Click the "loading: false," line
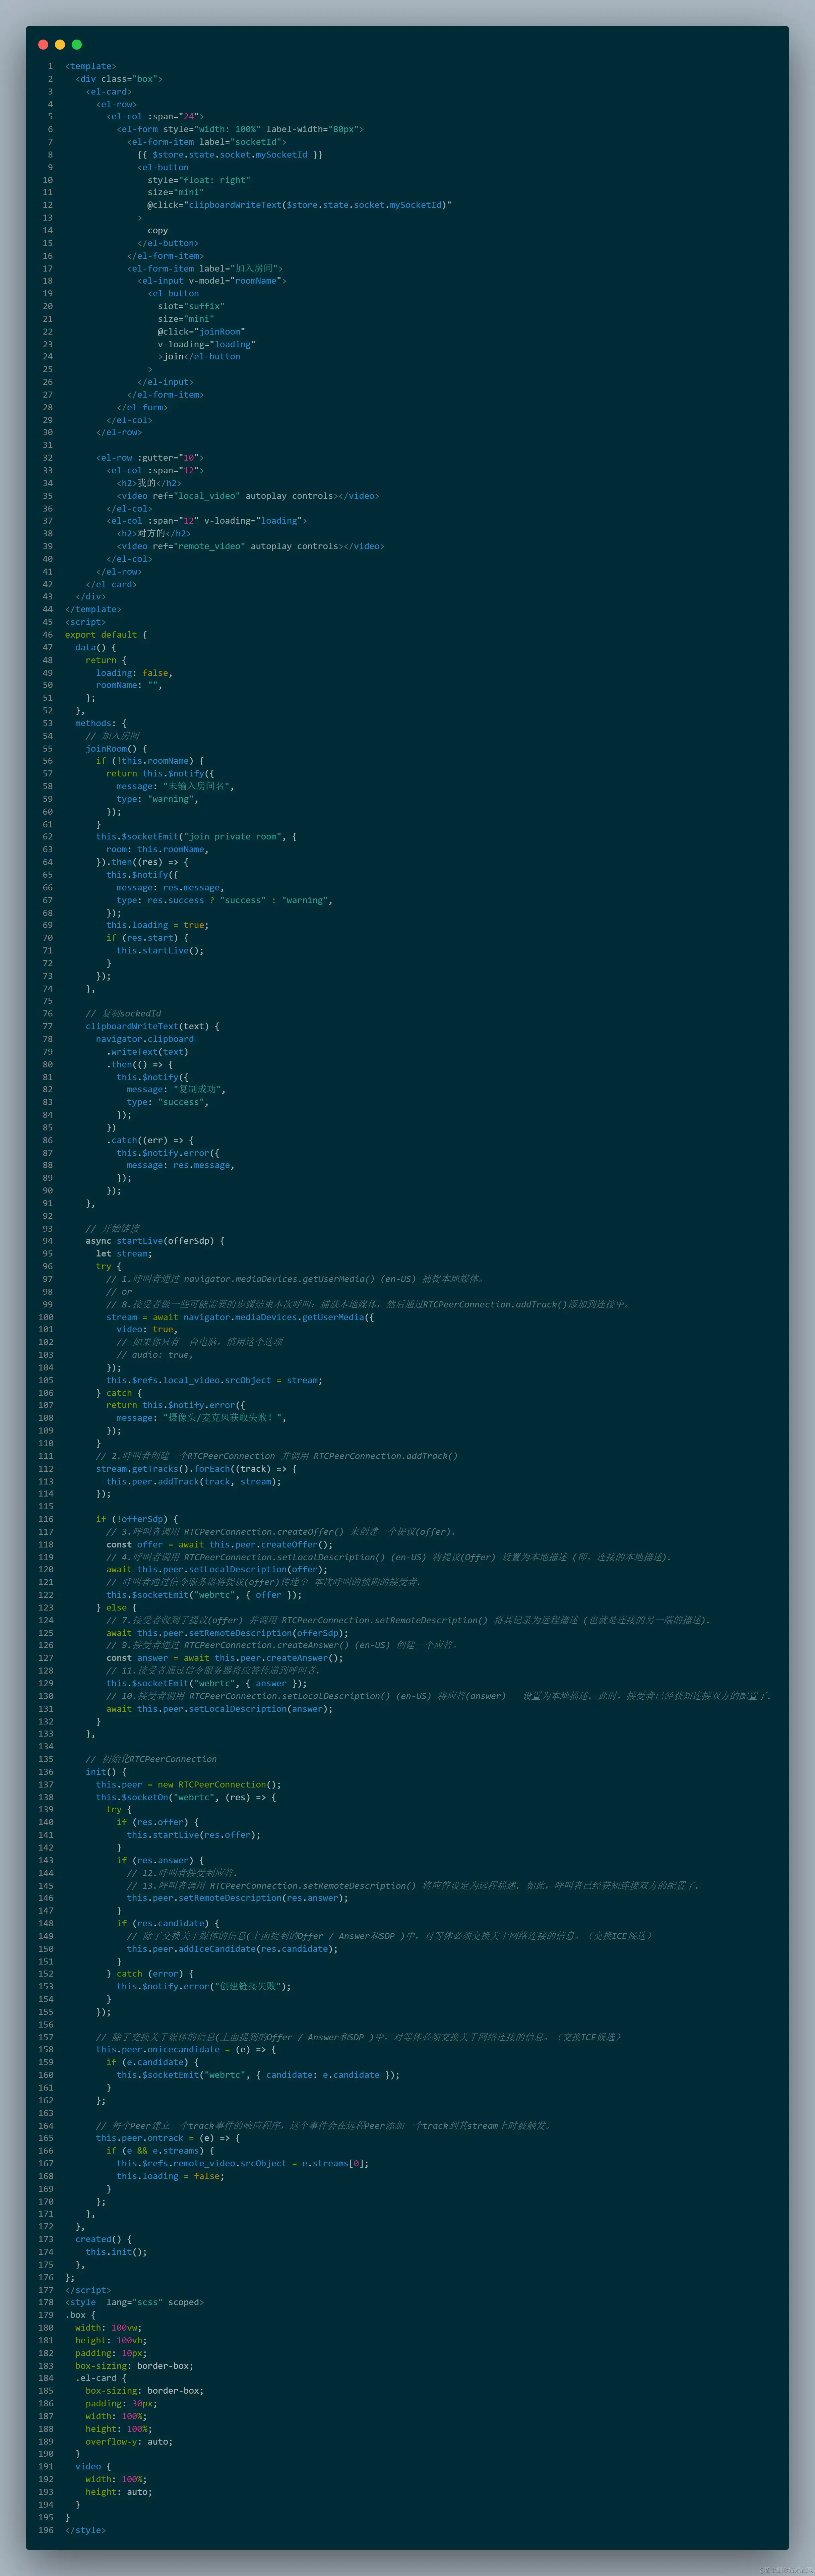The image size is (815, 2576). (134, 673)
